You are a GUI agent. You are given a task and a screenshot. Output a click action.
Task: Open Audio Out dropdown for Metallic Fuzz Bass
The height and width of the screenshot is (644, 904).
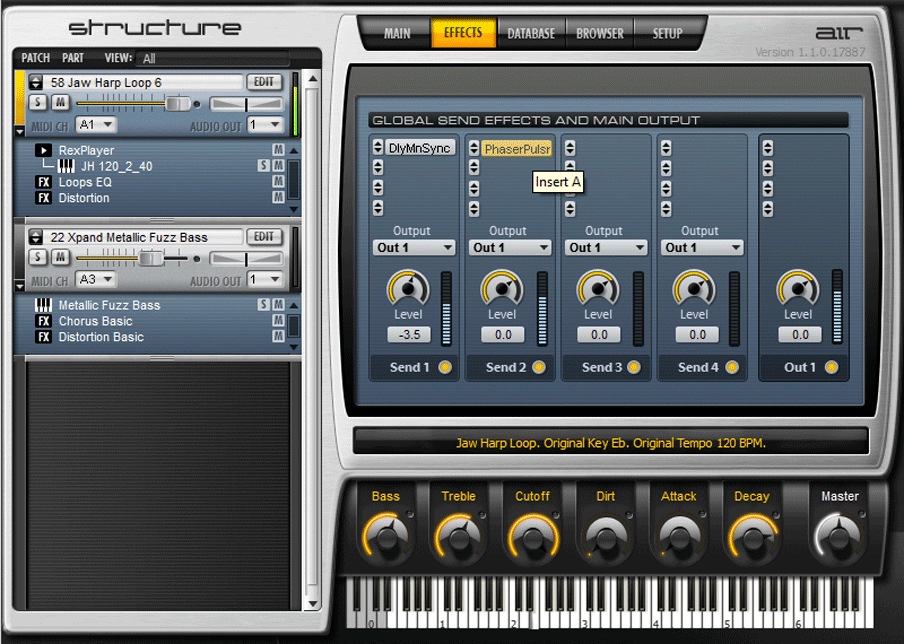pos(266,280)
